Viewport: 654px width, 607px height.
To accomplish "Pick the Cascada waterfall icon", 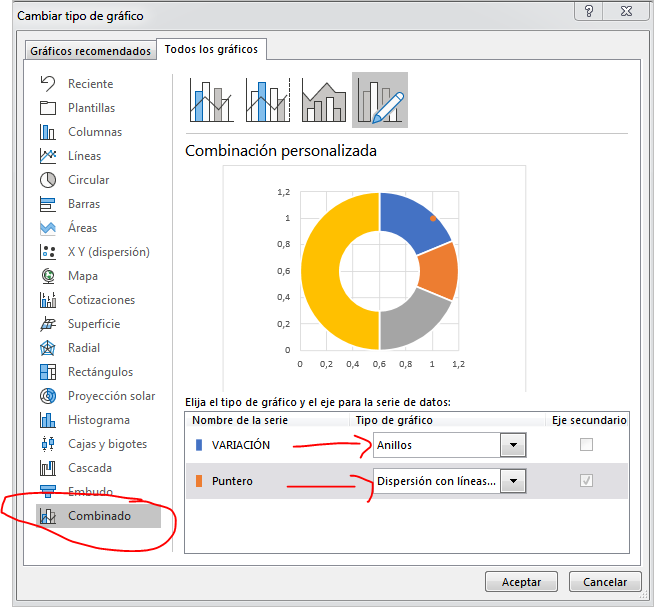I will (48, 468).
